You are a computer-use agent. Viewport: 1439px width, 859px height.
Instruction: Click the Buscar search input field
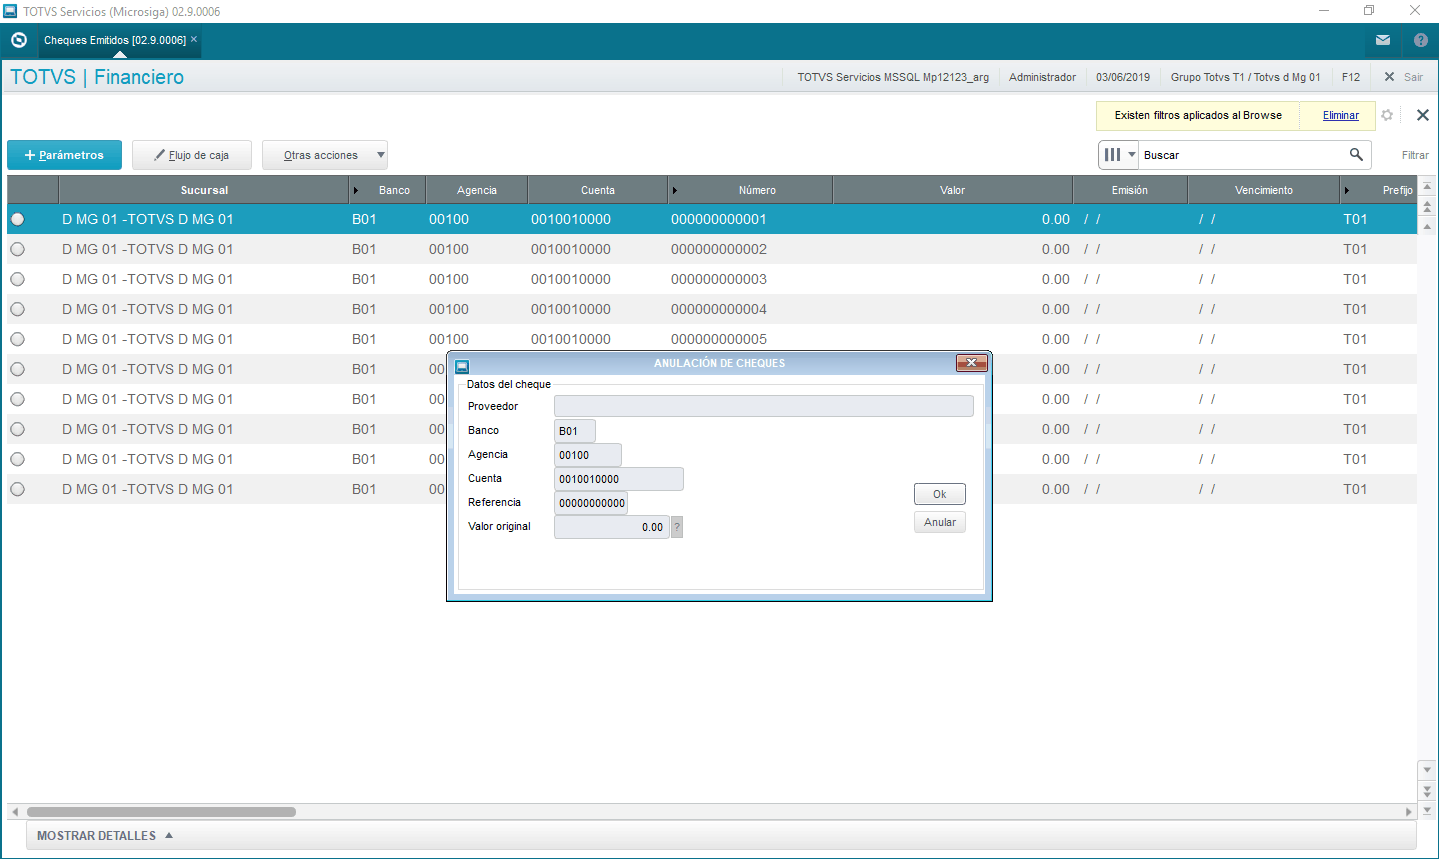pos(1243,155)
